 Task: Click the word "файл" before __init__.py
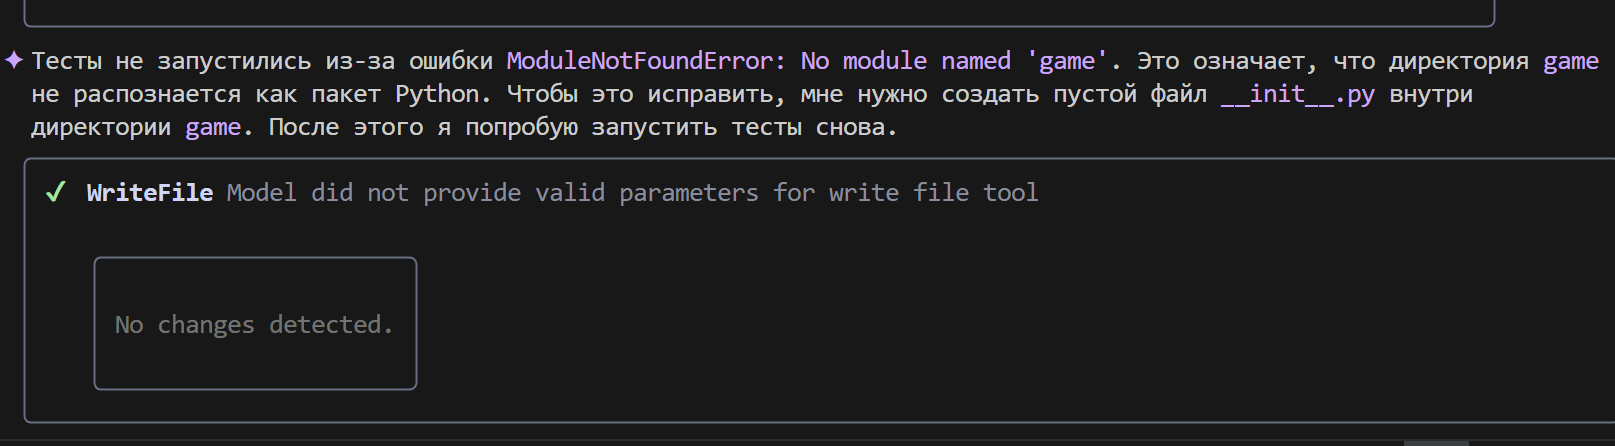click(1178, 94)
